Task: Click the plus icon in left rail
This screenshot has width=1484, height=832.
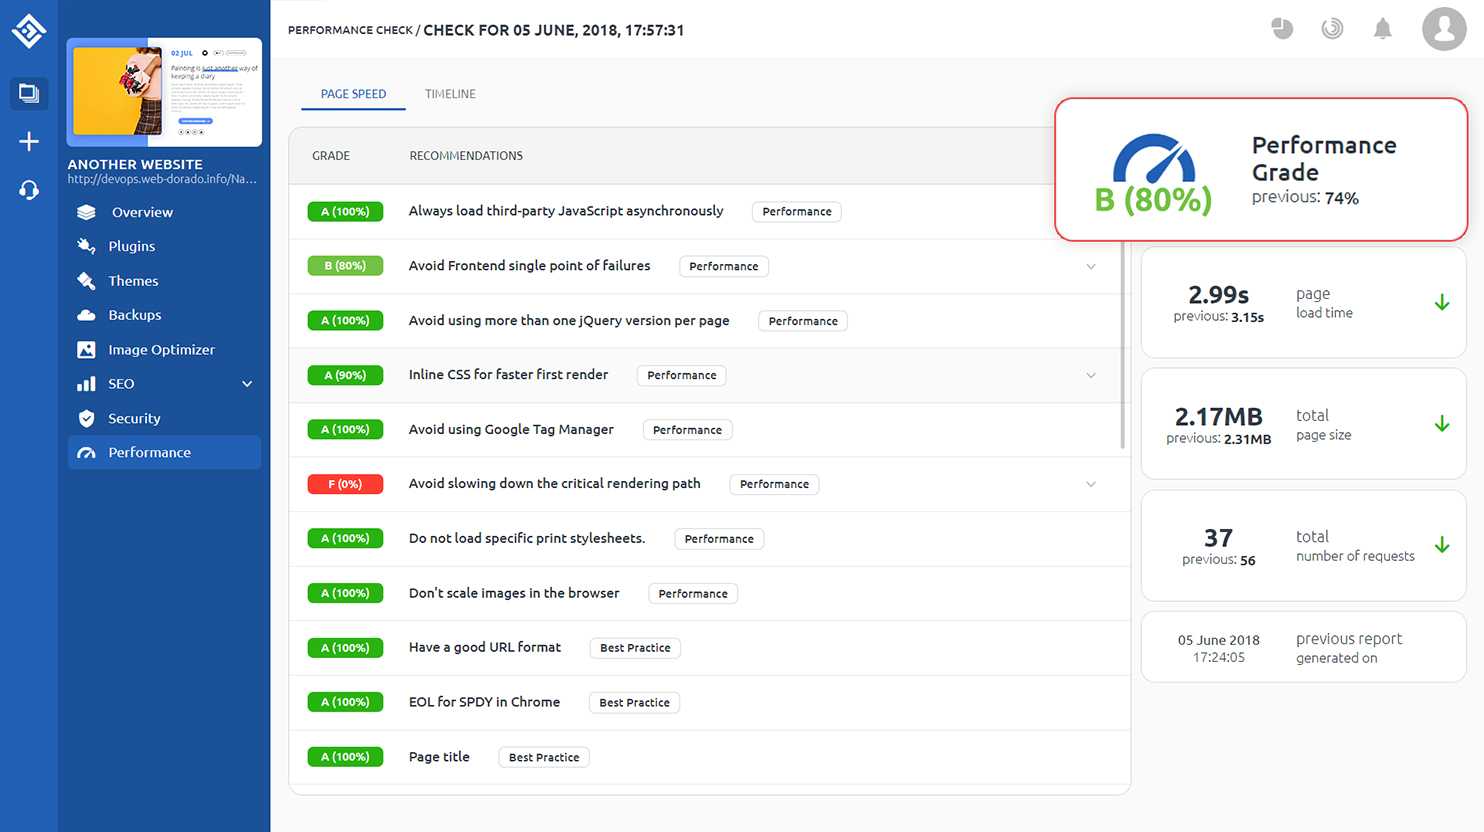Action: [x=29, y=141]
